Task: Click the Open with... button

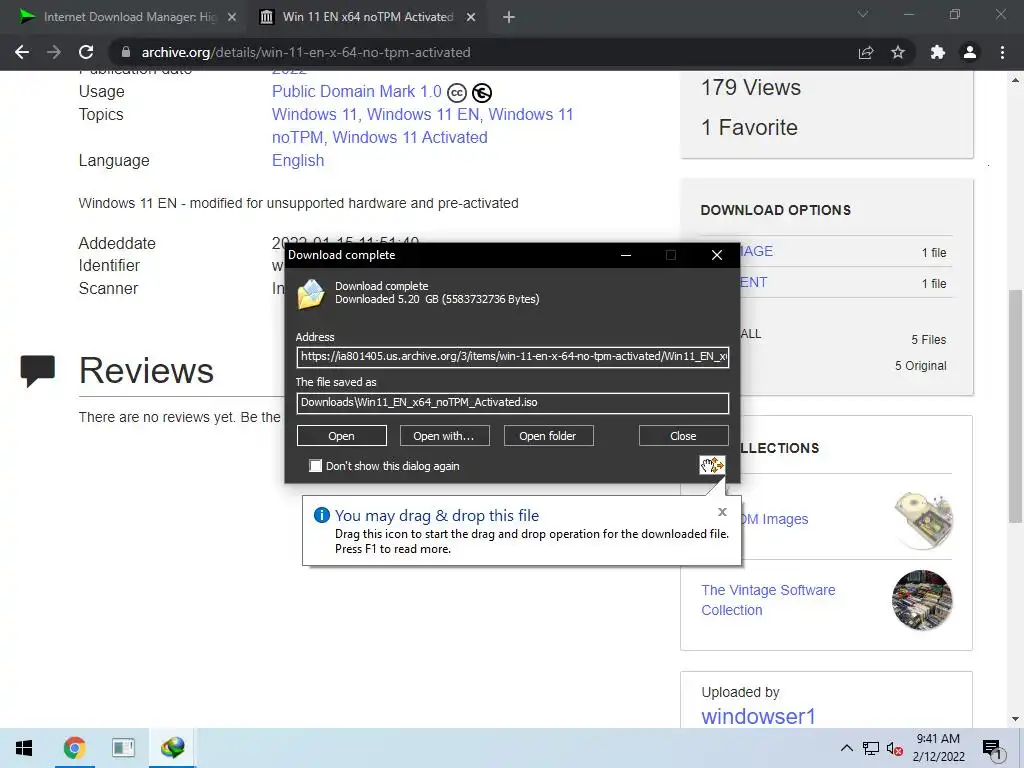Action: (x=444, y=436)
